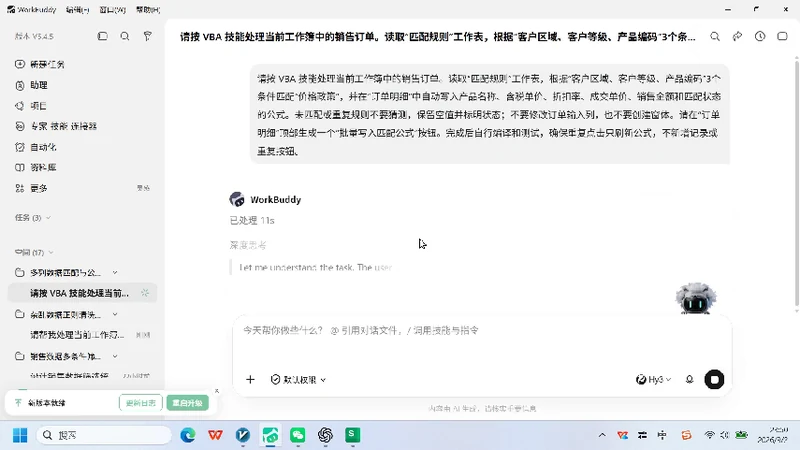Open the sidebar search icon
Viewport: 800px width, 450px height.
pos(124,36)
